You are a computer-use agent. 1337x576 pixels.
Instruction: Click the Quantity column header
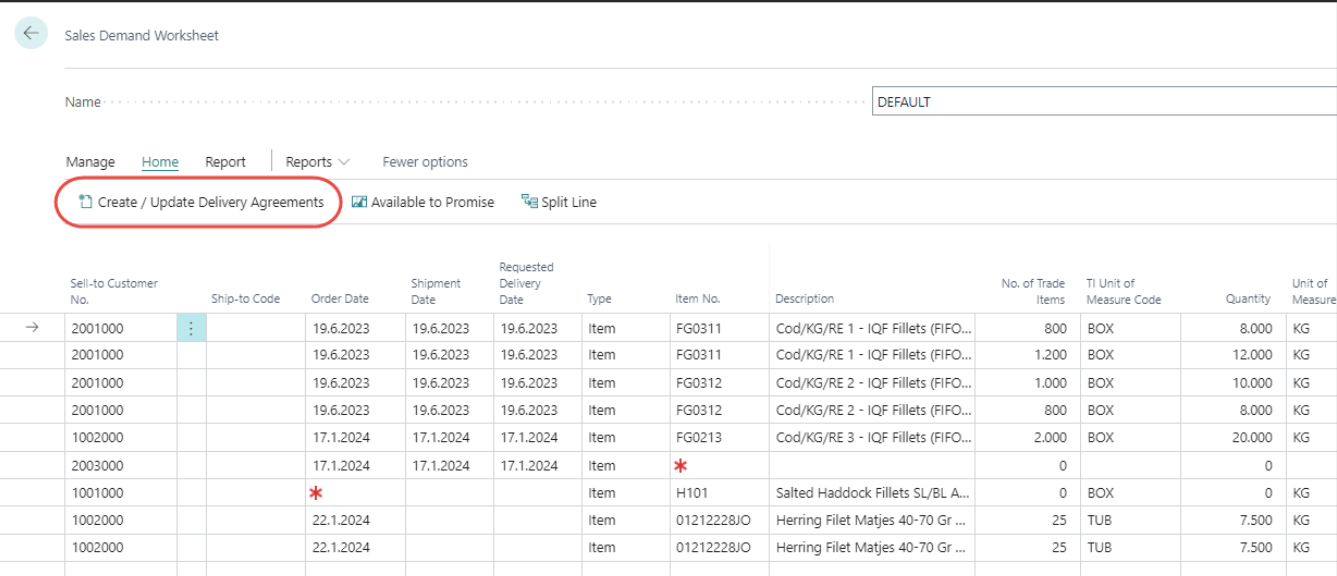click(1247, 299)
